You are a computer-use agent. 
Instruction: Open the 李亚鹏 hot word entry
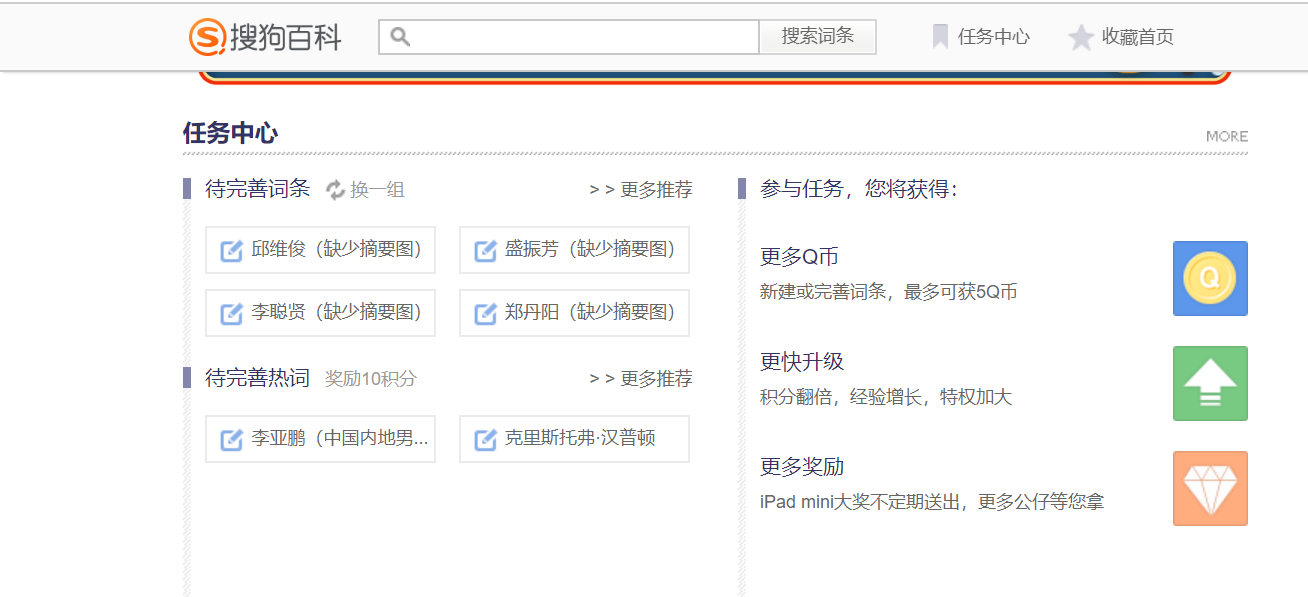[320, 438]
